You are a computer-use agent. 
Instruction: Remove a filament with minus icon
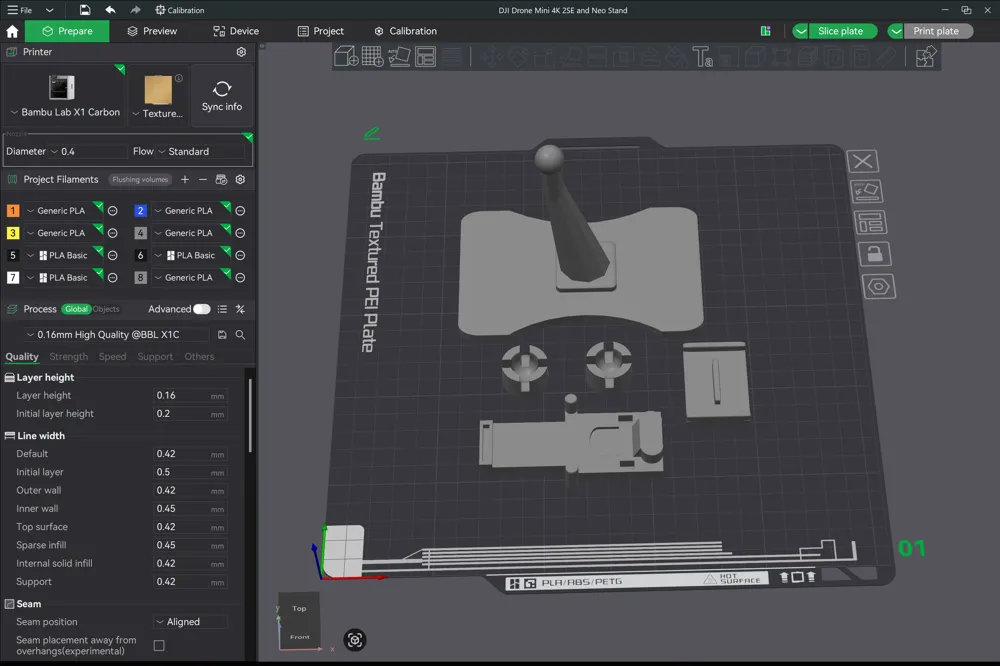pyautogui.click(x=203, y=179)
